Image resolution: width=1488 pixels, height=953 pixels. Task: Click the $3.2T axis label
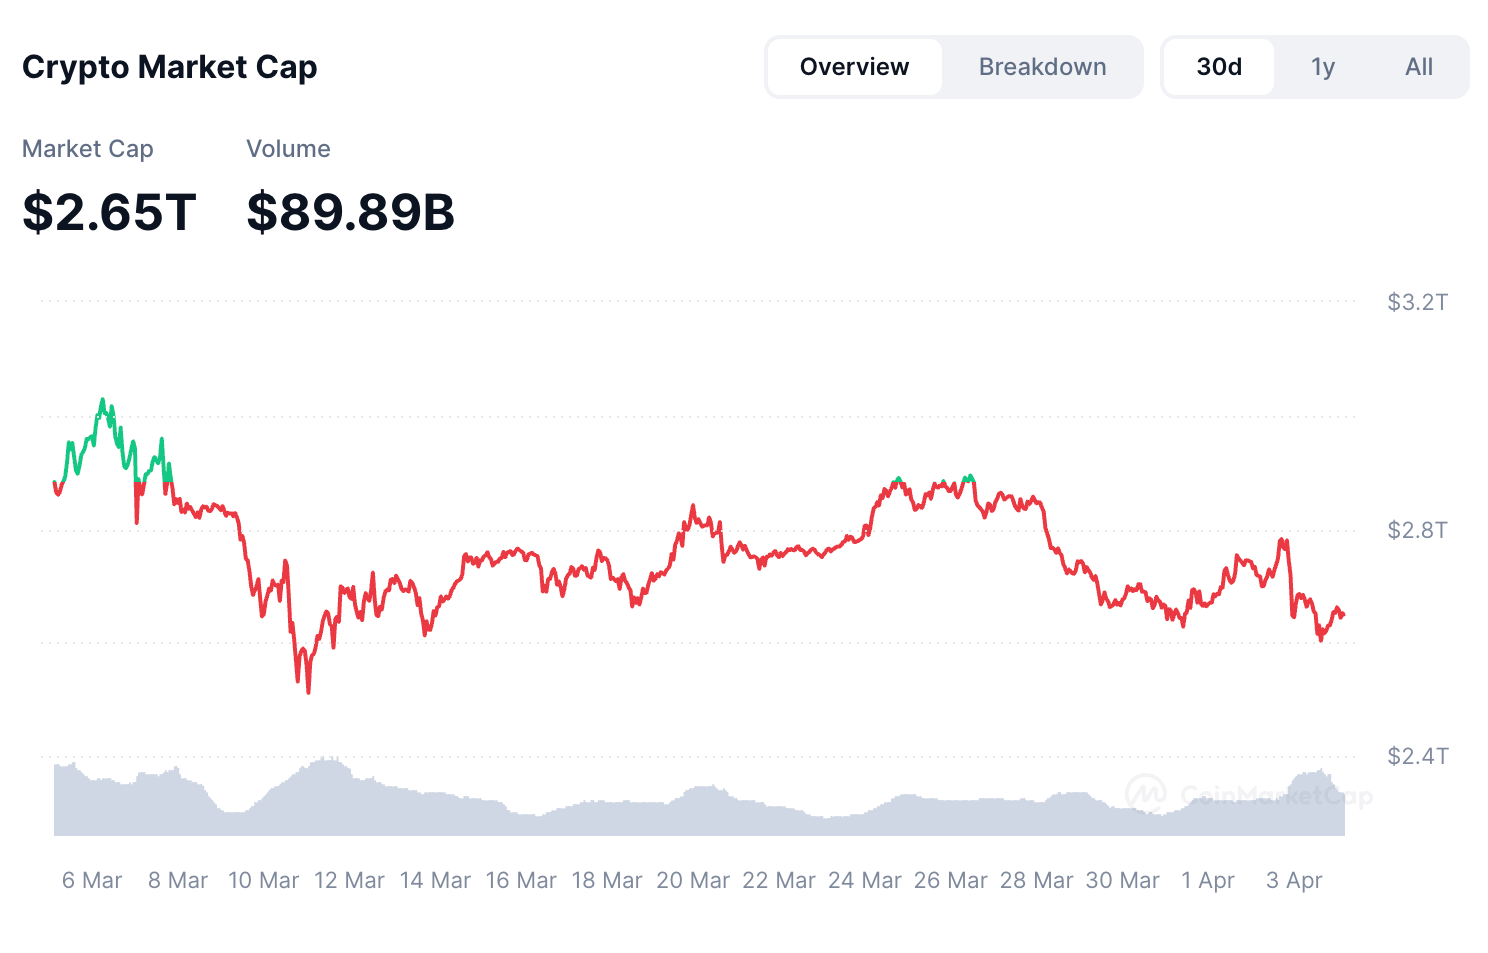[1417, 302]
